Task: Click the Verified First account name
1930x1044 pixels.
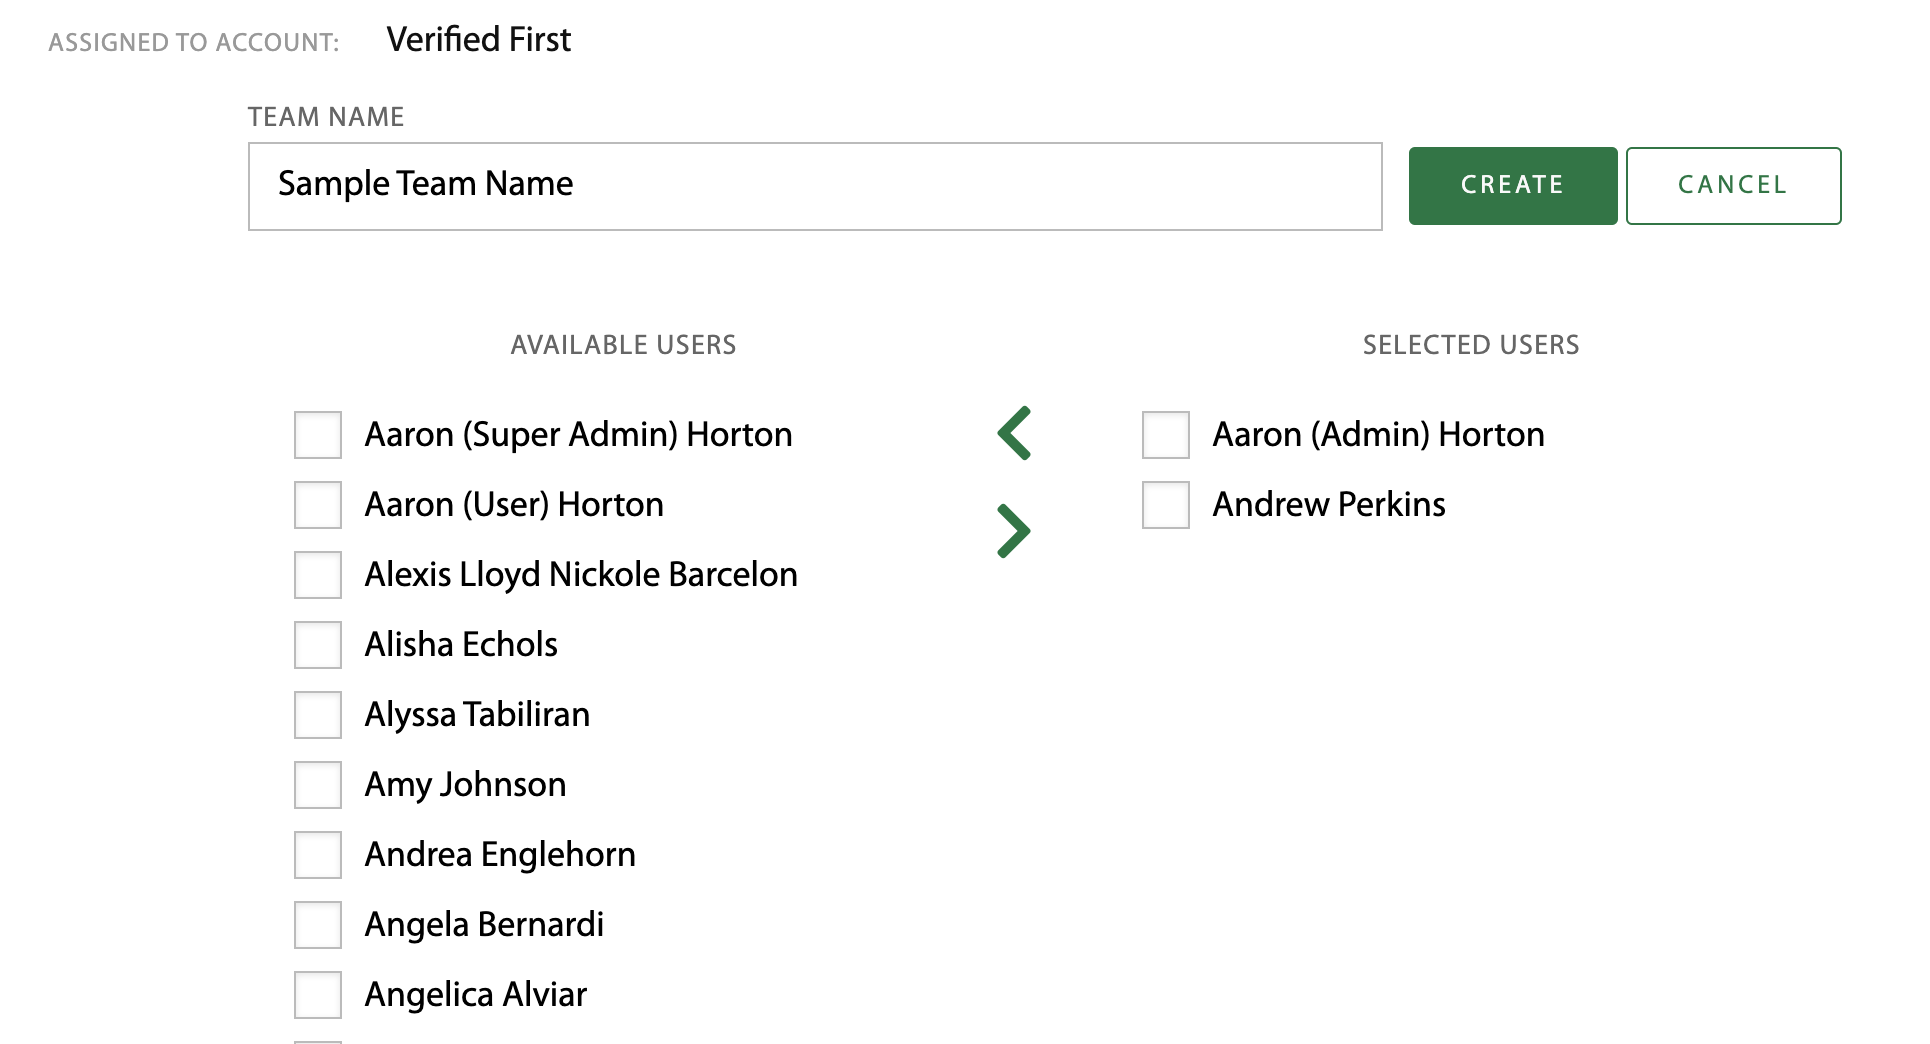Action: click(478, 40)
